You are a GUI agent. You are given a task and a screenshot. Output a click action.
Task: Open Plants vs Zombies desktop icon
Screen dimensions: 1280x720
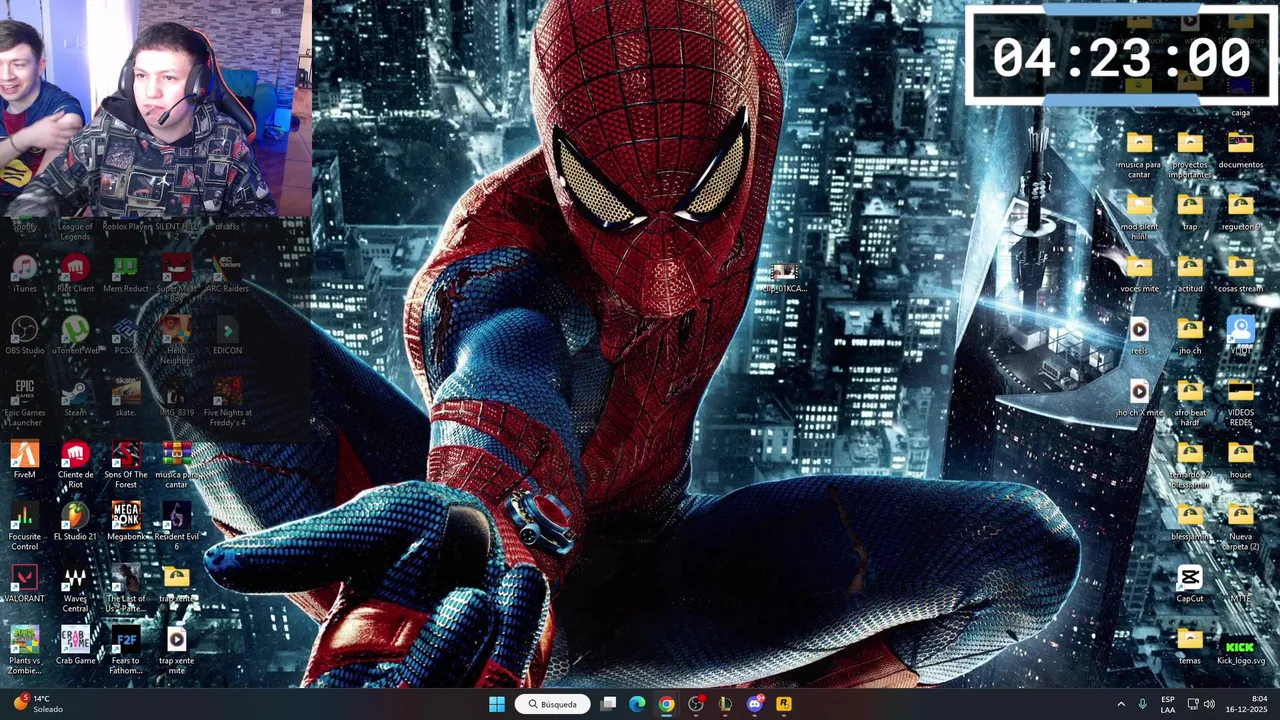24,651
